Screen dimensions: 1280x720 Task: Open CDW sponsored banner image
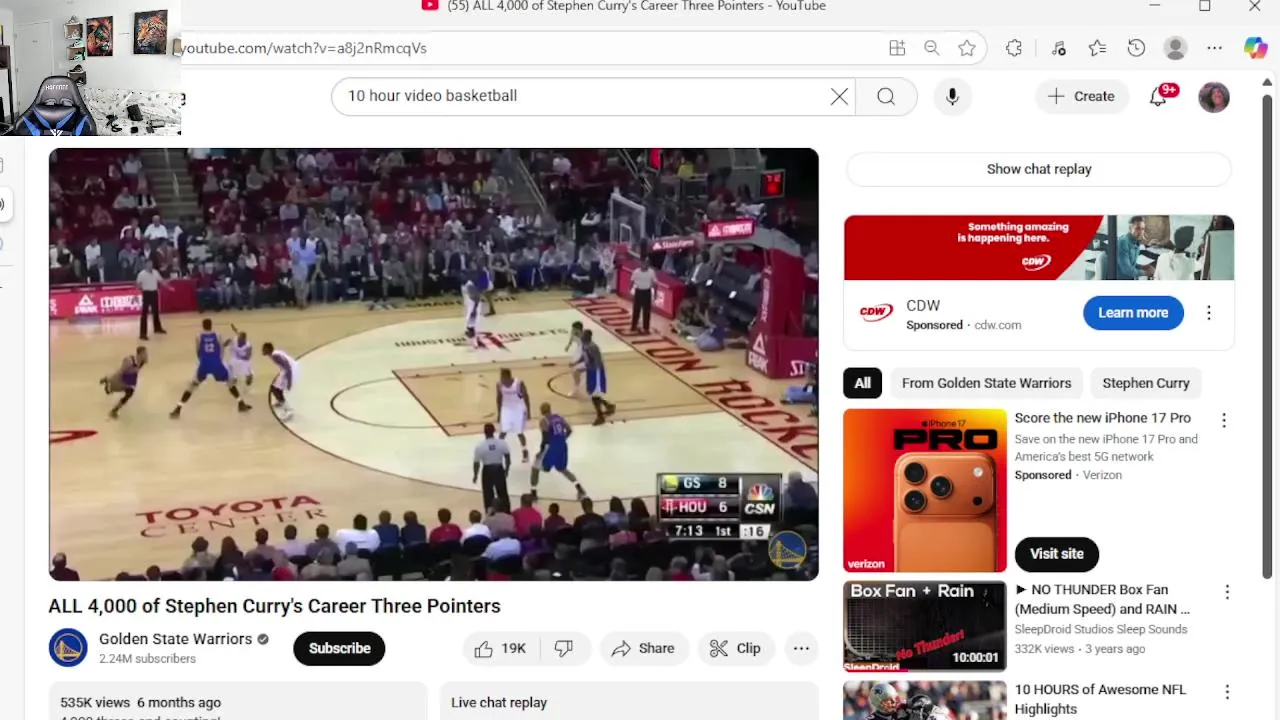pyautogui.click(x=1039, y=248)
